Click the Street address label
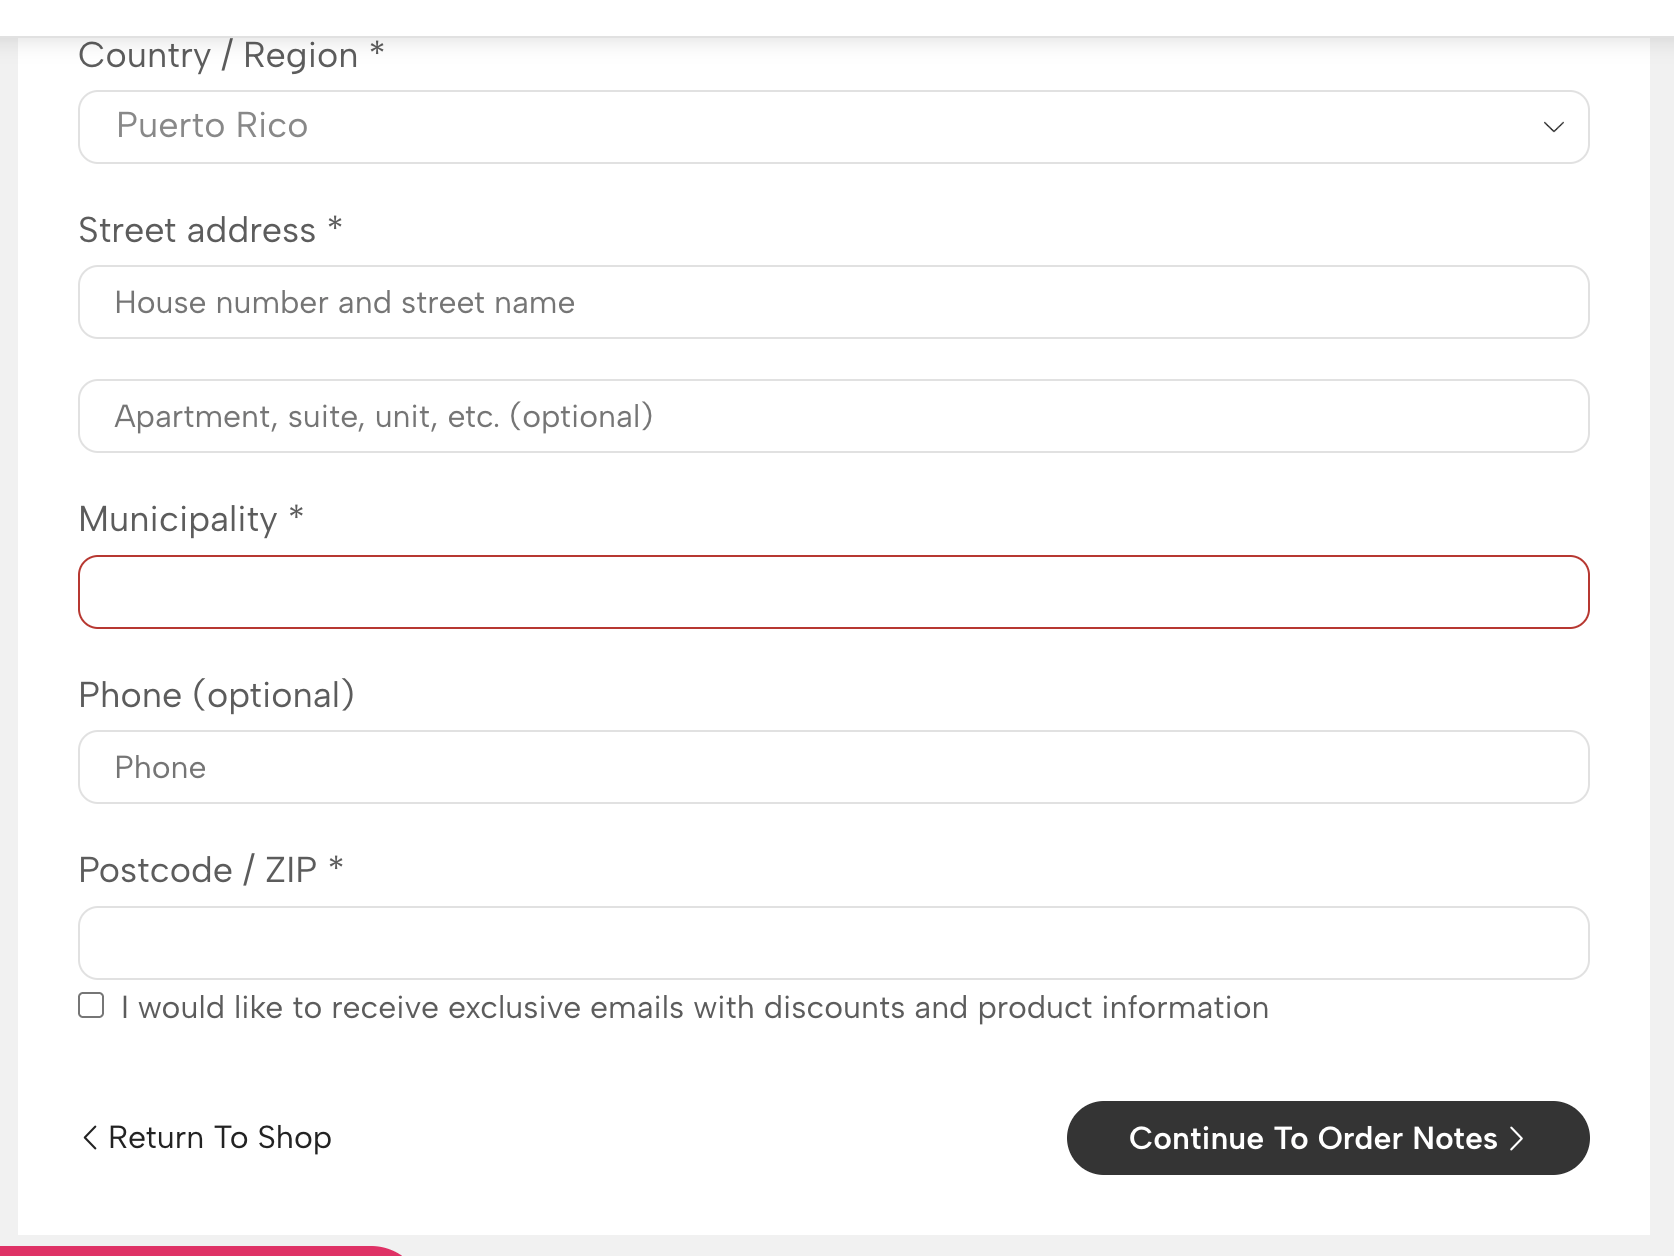 click(x=197, y=231)
